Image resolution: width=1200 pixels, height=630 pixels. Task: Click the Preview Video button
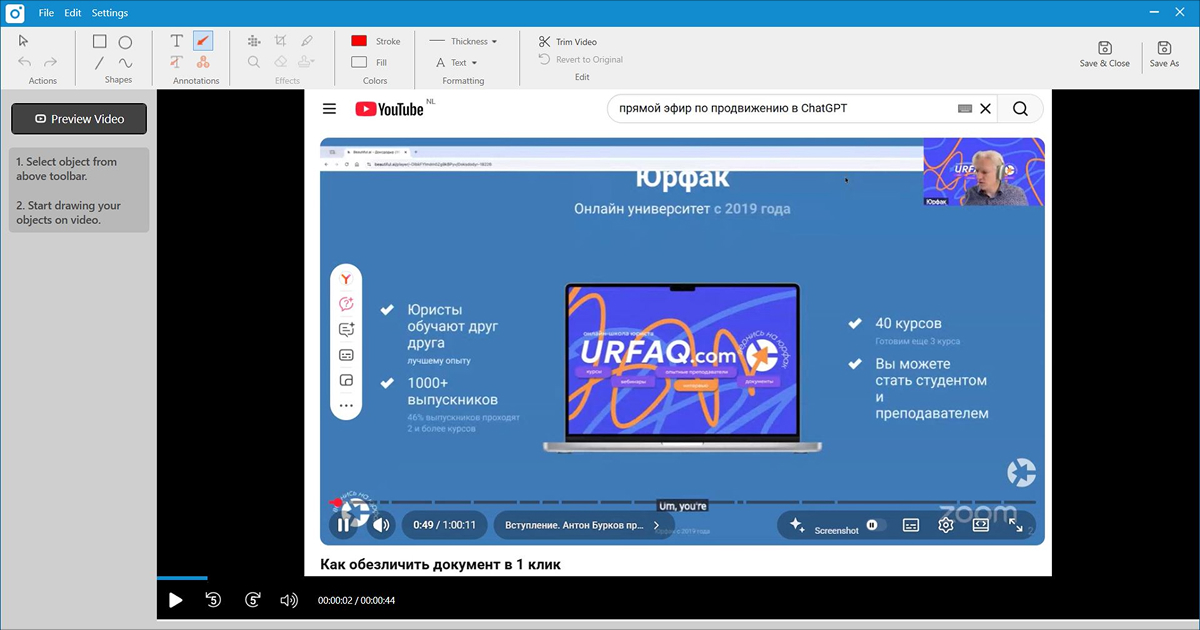79,119
